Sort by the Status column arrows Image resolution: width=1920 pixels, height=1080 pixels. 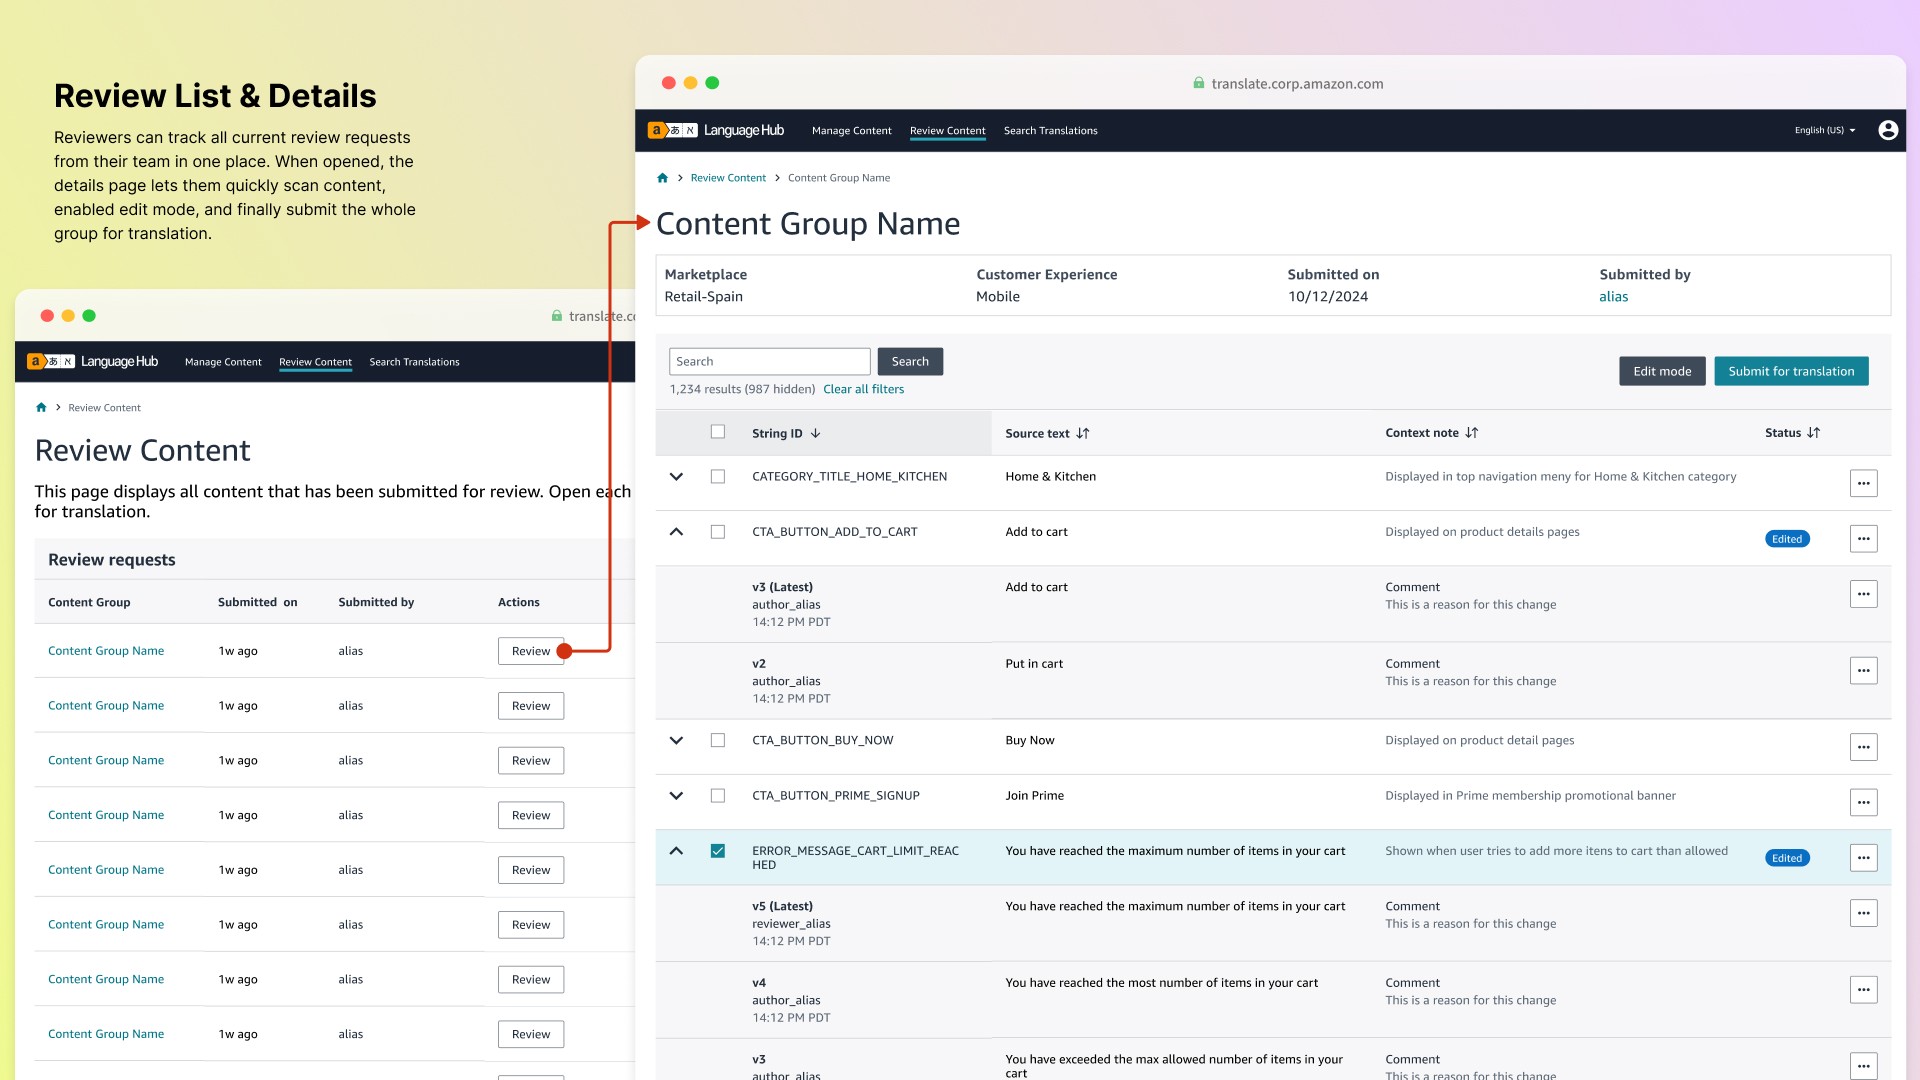click(x=1813, y=433)
